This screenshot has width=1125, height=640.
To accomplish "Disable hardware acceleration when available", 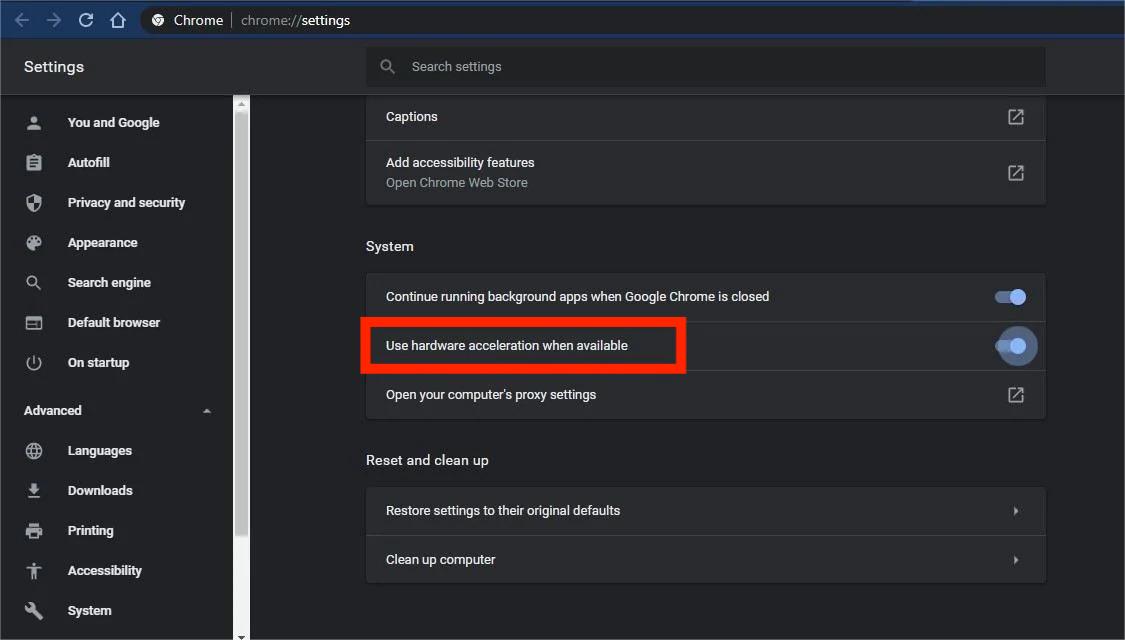I will (1014, 345).
